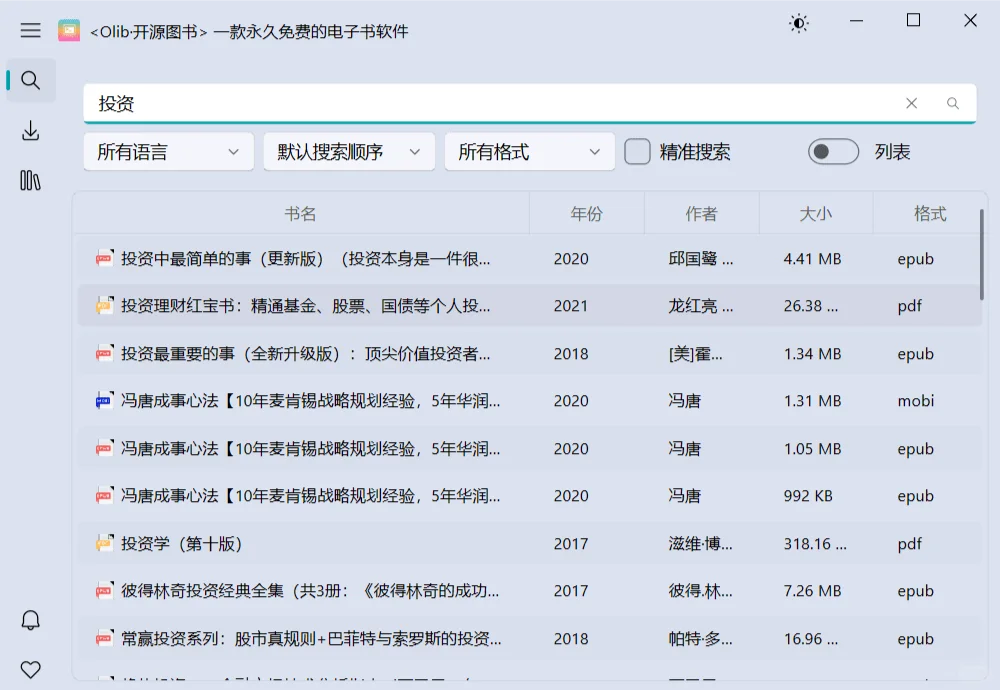This screenshot has height=690, width=1000.
Task: Open the 默认搜索顺序 sort dropdown
Action: coord(349,152)
